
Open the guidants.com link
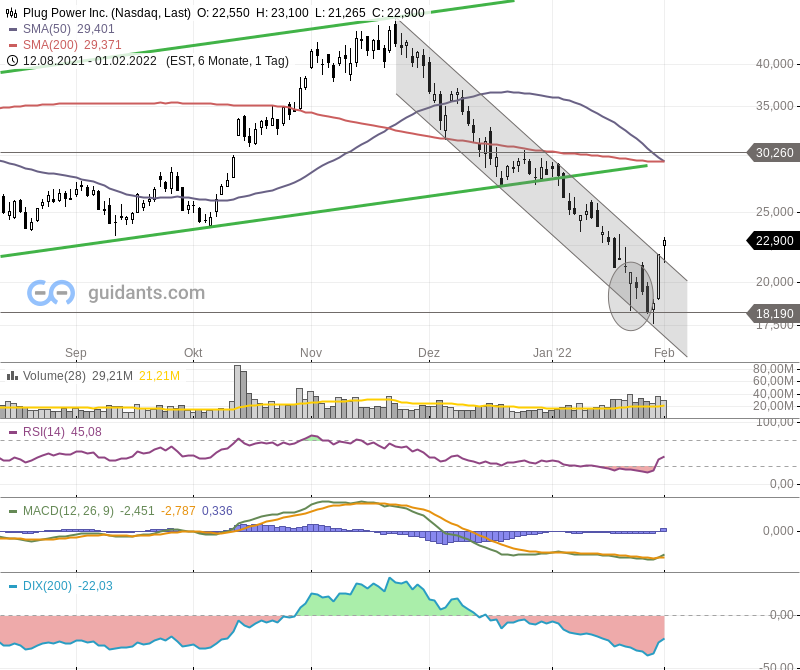(146, 292)
